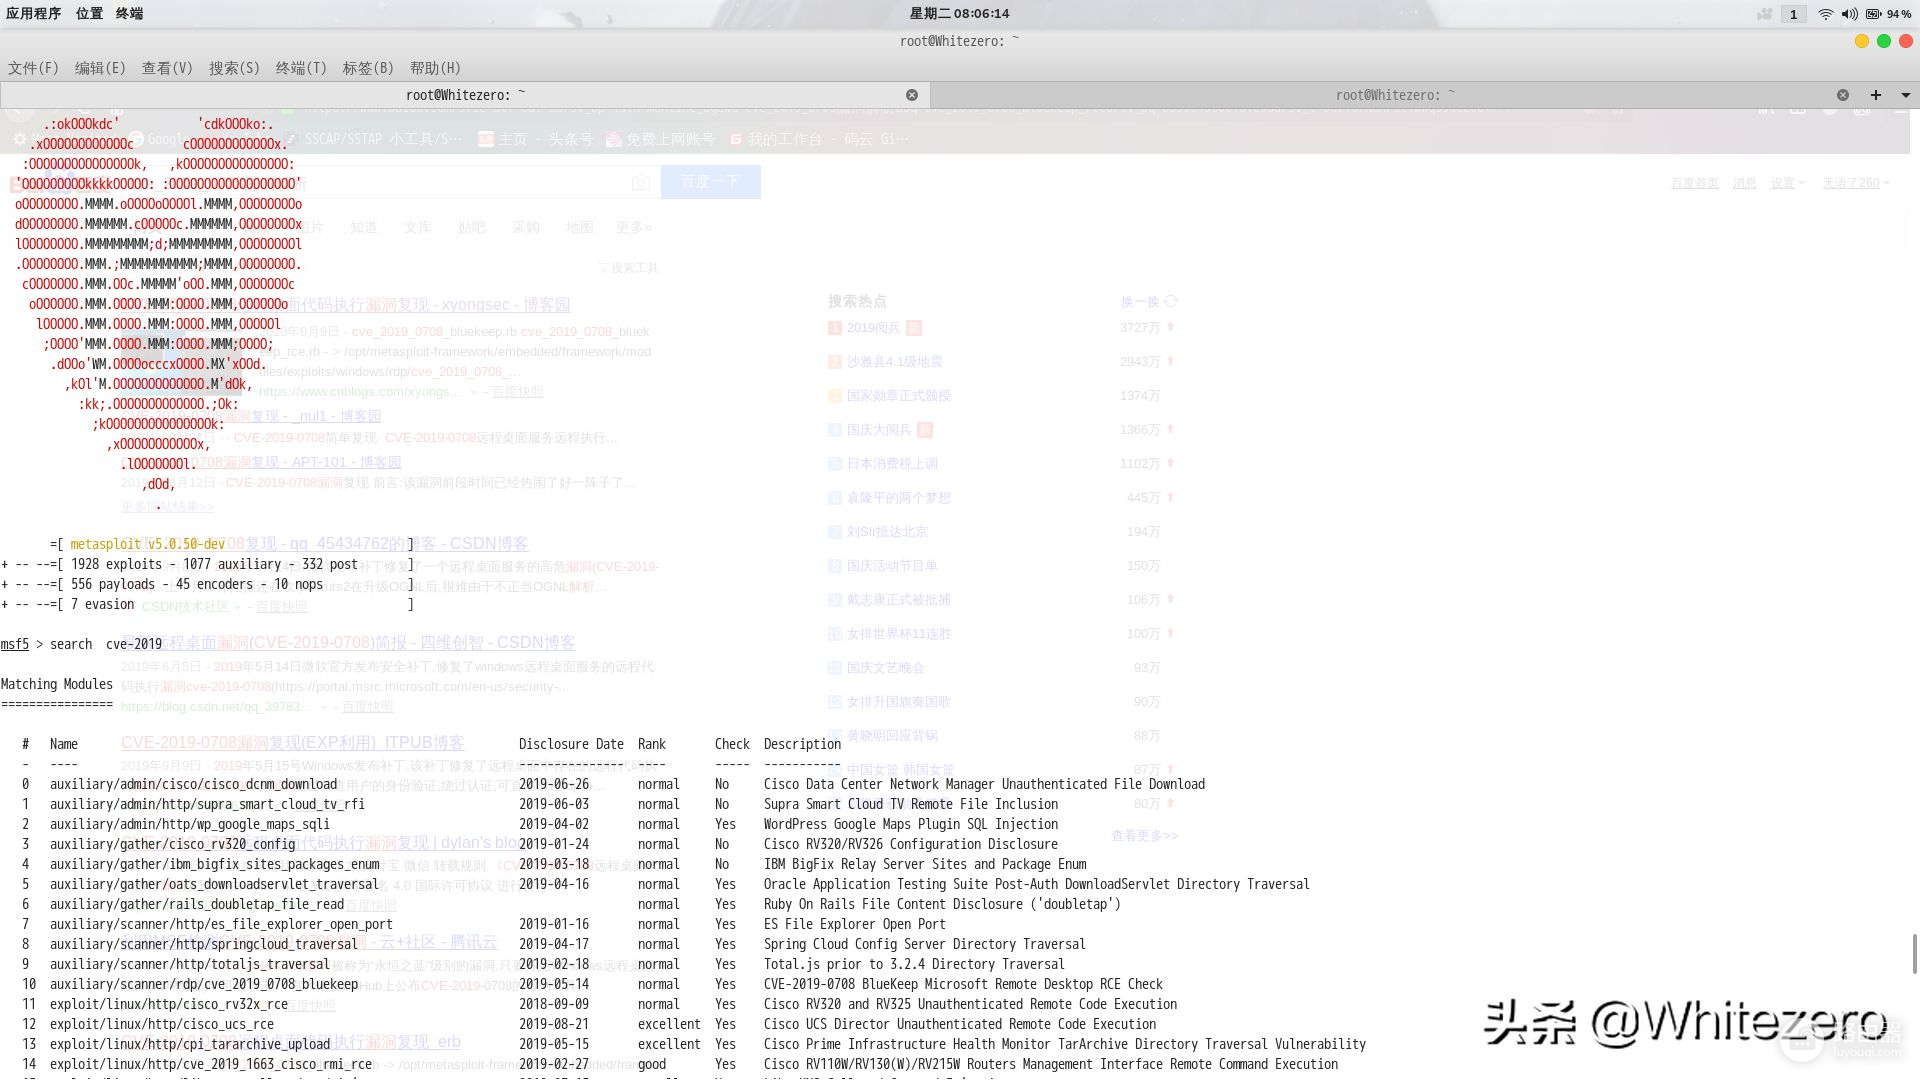Click module exploit/linux/http/cisco_rv32x_rce

point(169,1004)
